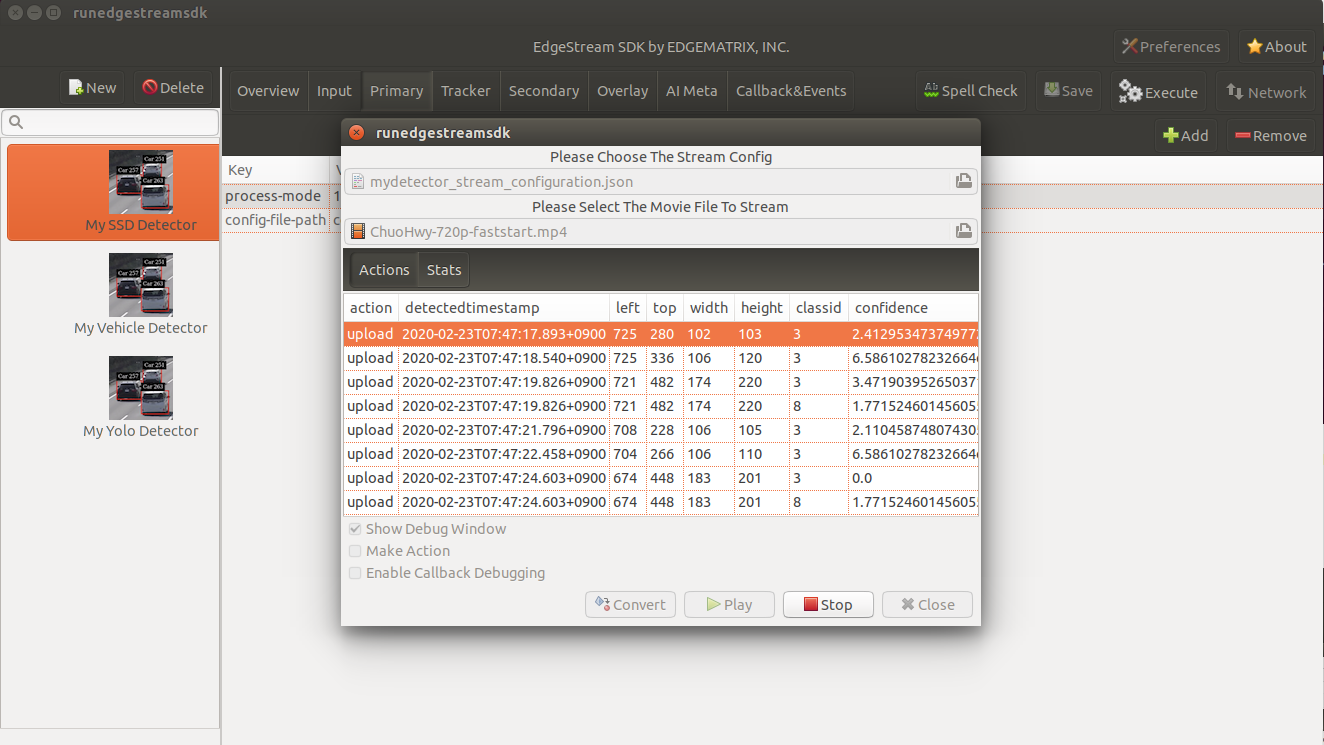
Task: Open the Network option
Action: pyautogui.click(x=1266, y=92)
